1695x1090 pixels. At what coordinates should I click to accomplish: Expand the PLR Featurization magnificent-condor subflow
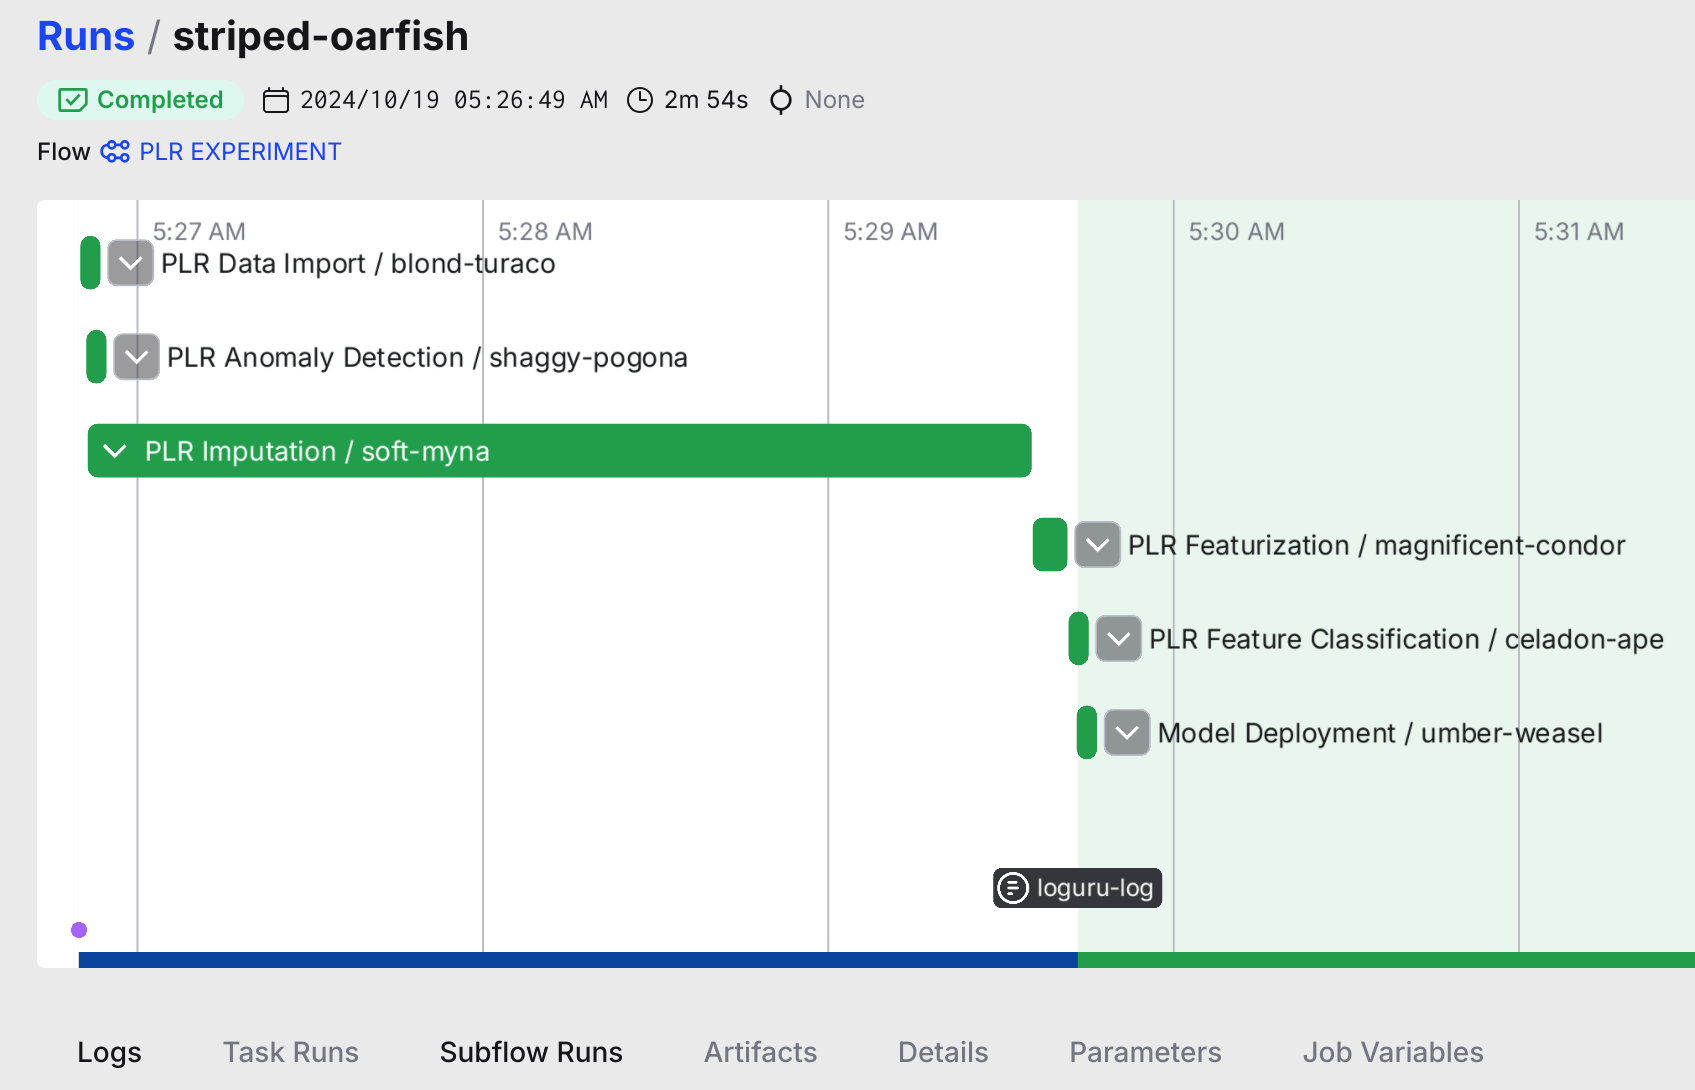[x=1097, y=545]
